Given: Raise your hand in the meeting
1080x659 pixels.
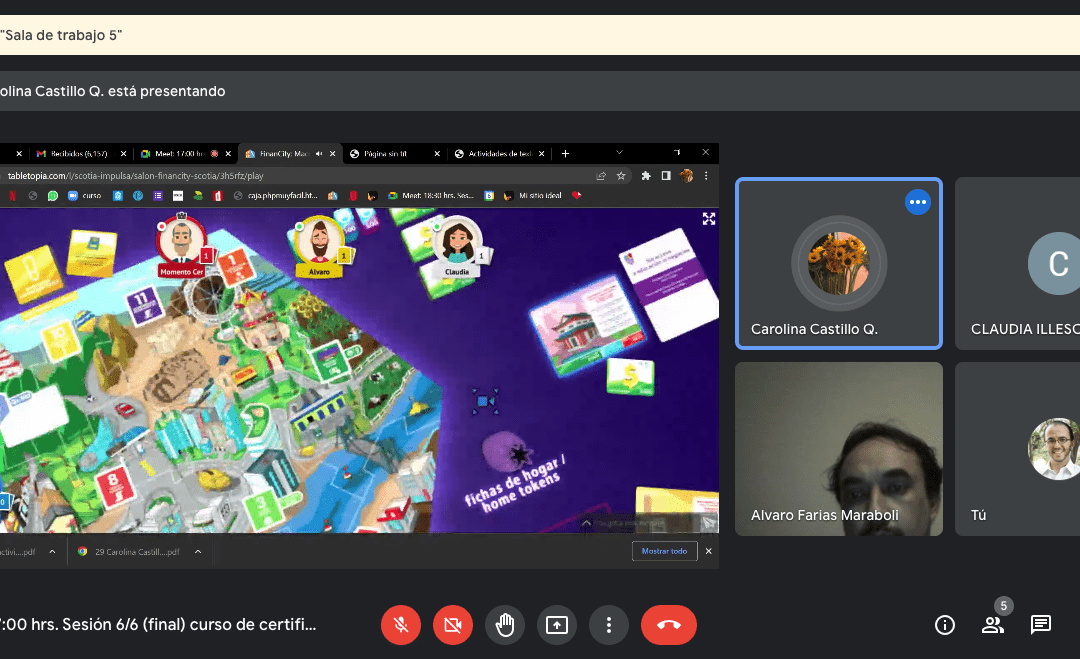Looking at the screenshot, I should [505, 625].
